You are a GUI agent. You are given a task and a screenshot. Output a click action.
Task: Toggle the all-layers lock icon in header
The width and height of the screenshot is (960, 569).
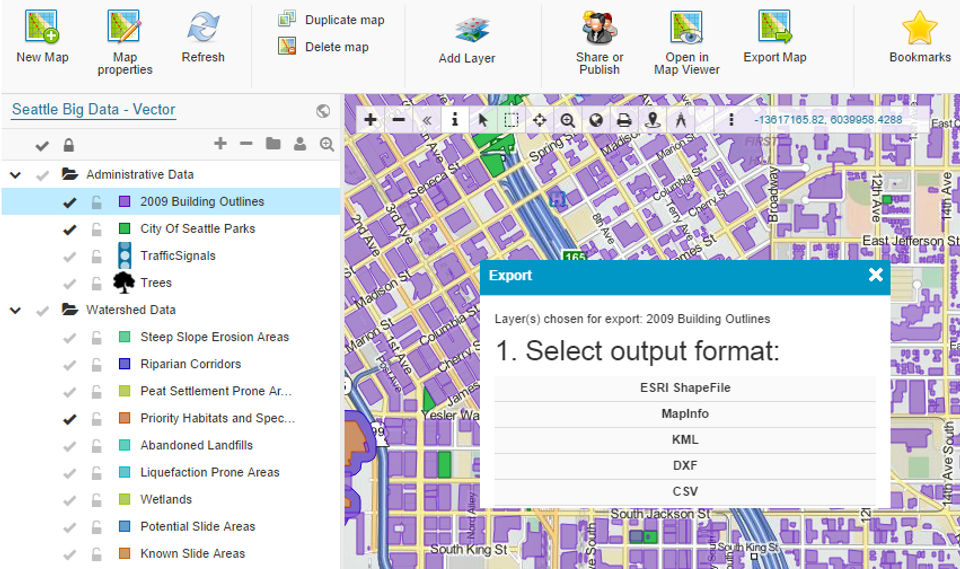pyautogui.click(x=69, y=145)
